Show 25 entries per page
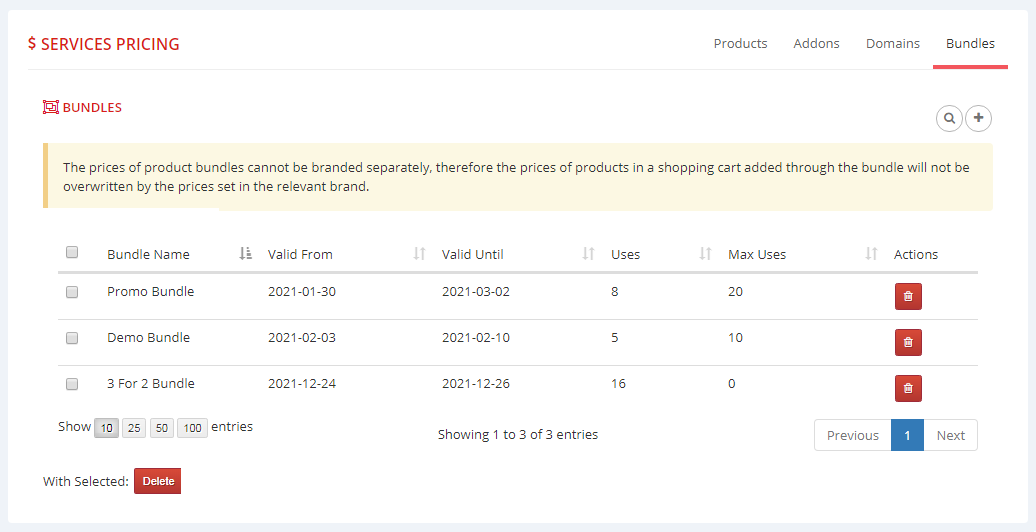Image resolution: width=1036 pixels, height=532 pixels. pyautogui.click(x=134, y=428)
